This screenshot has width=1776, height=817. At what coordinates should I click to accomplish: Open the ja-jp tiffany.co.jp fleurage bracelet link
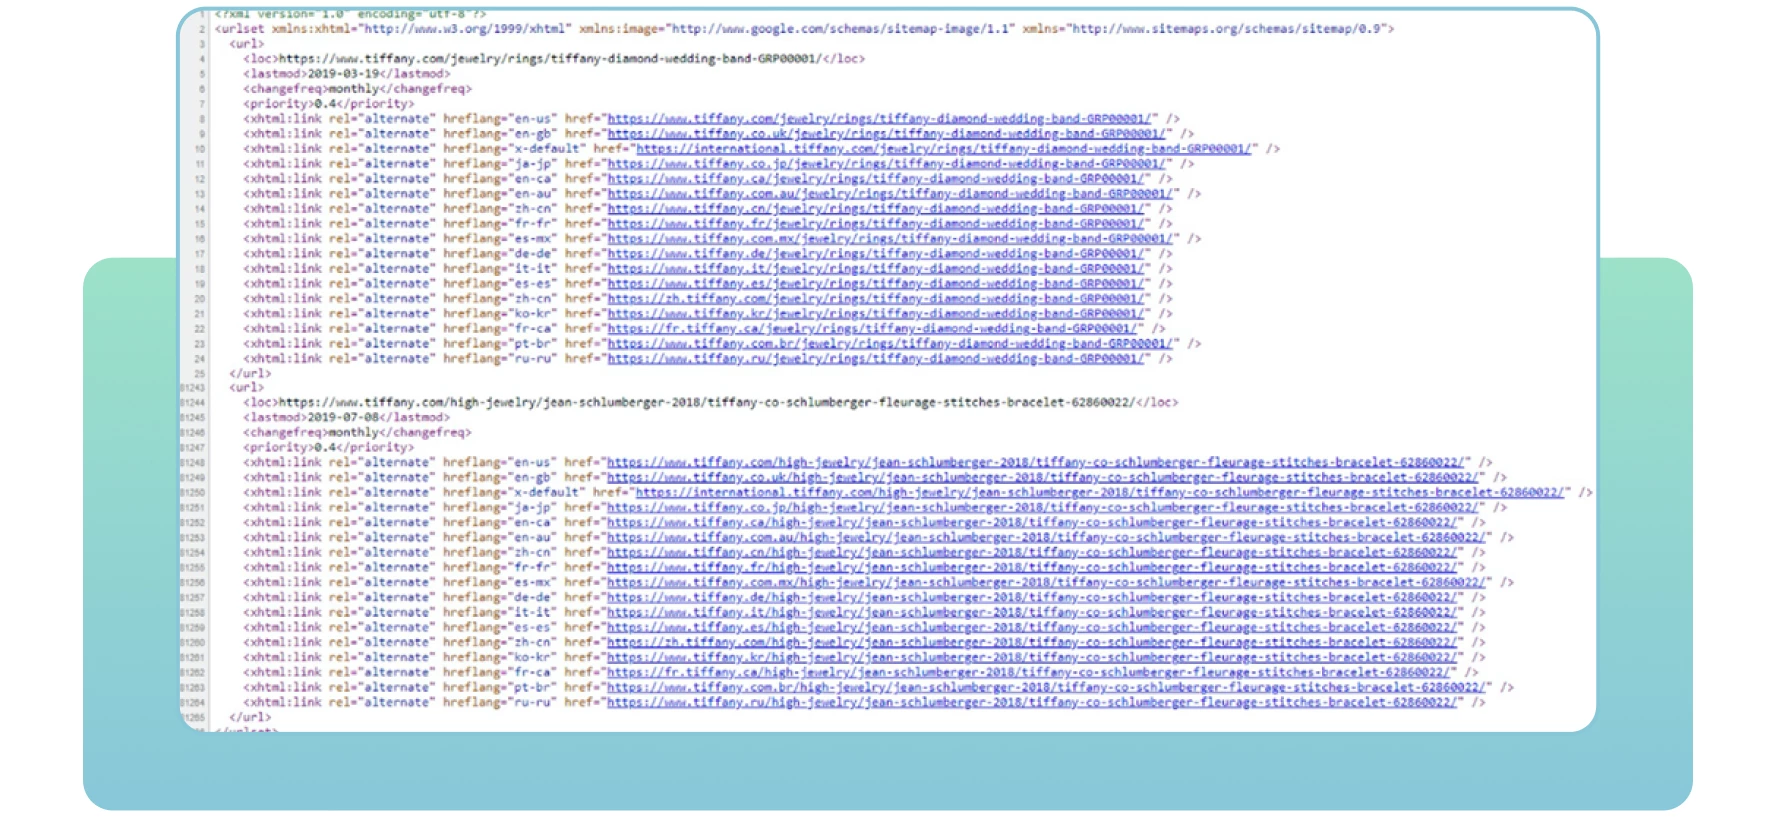[1044, 507]
